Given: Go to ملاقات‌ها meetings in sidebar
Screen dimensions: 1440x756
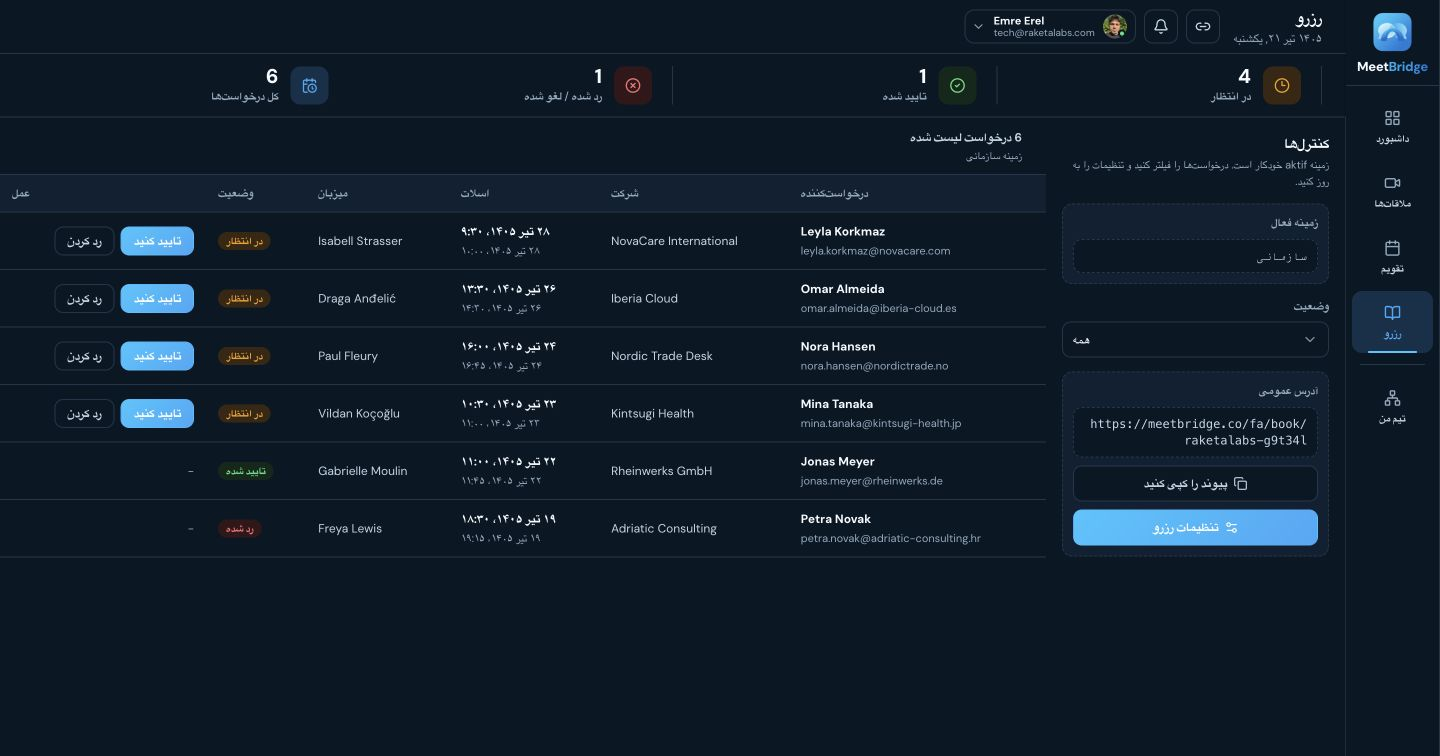Looking at the screenshot, I should click(x=1392, y=192).
